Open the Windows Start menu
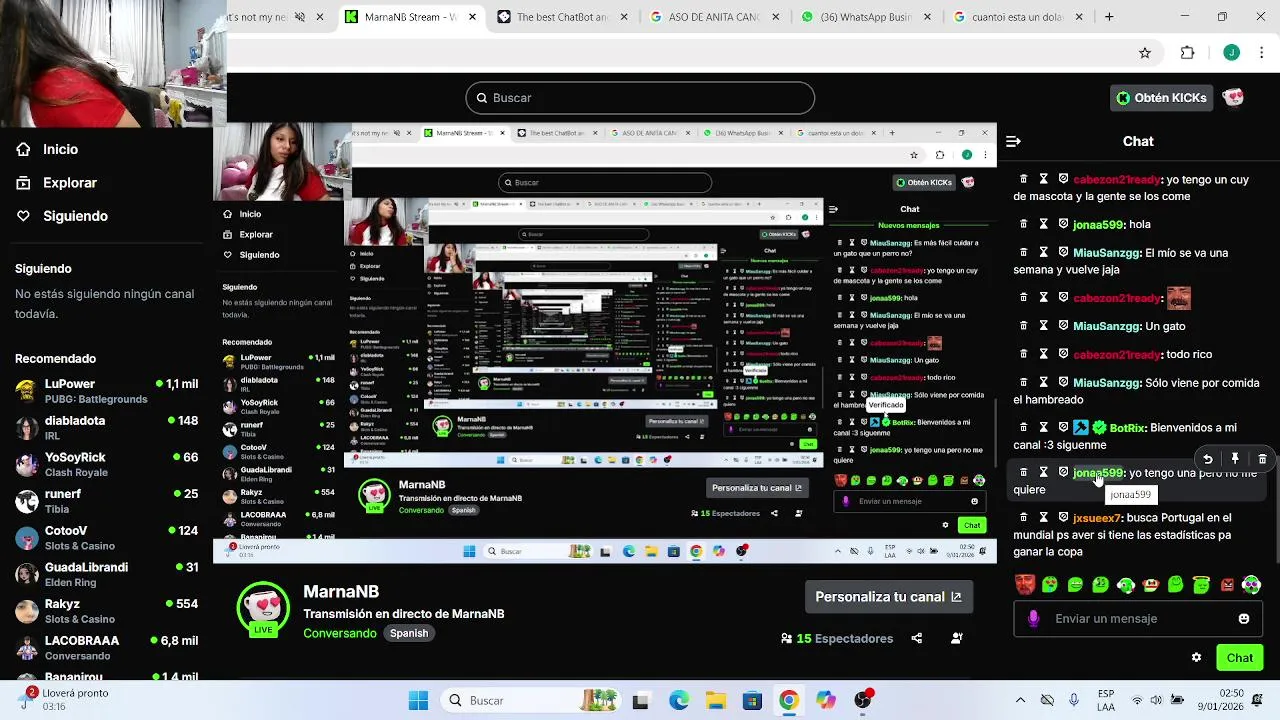The image size is (1280, 720). [x=418, y=700]
